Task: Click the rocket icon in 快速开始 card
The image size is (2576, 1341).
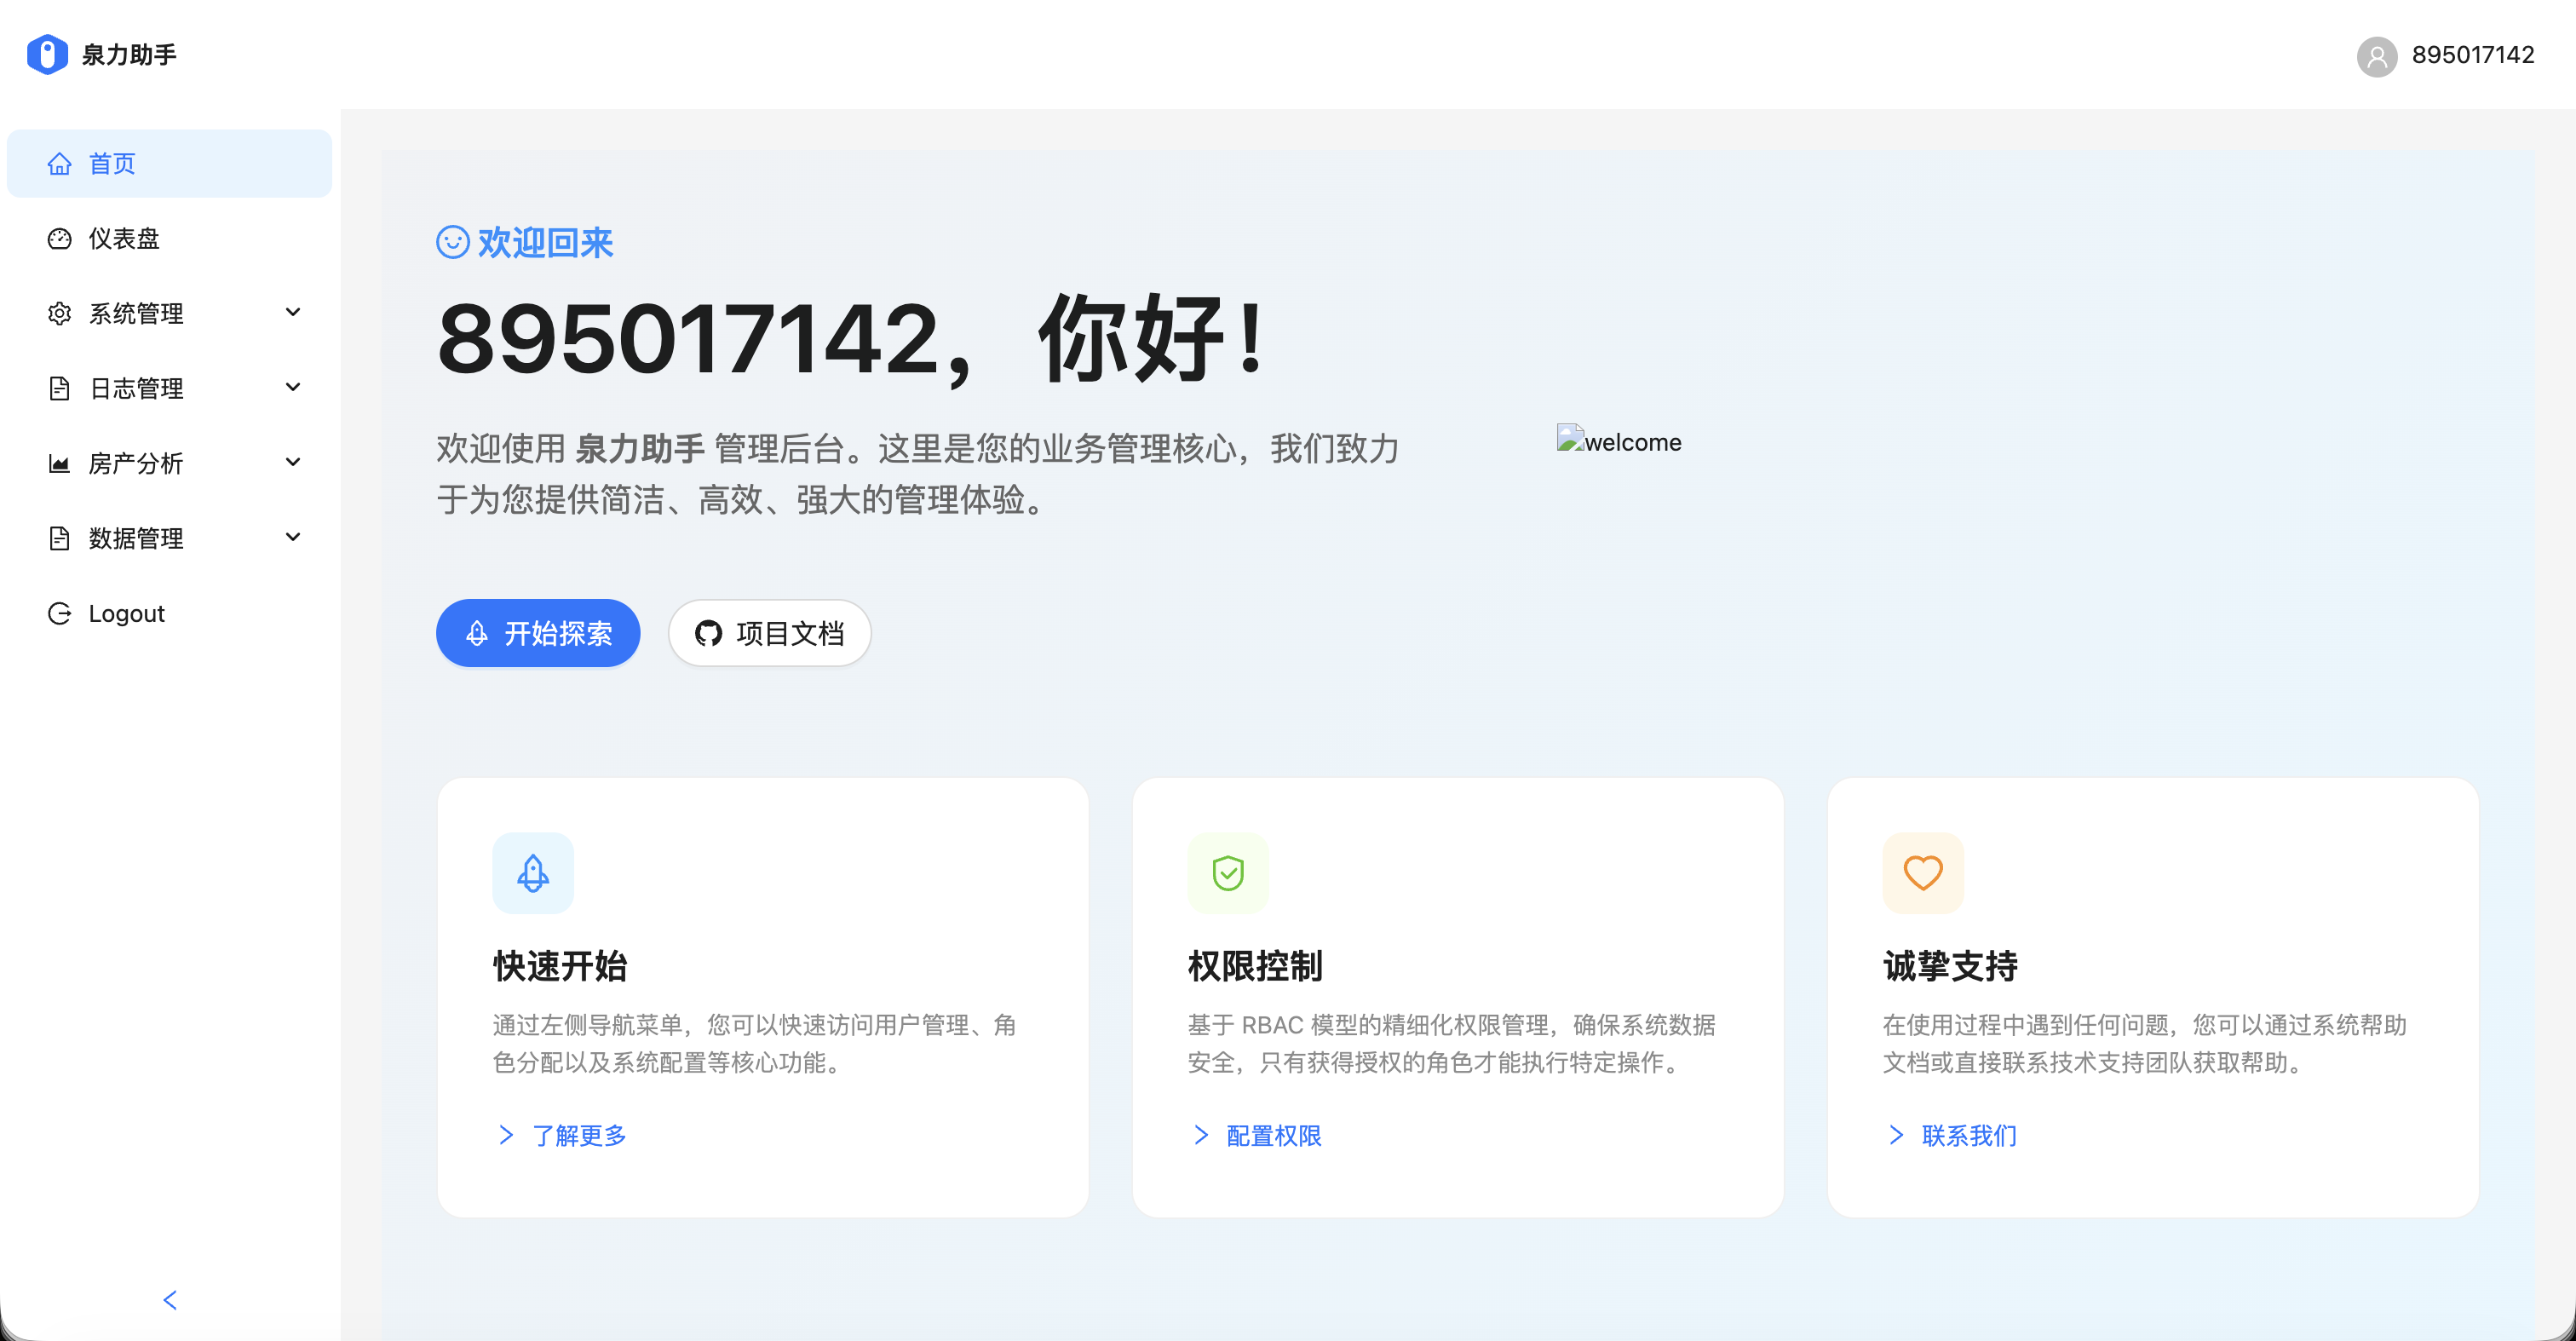Action: (x=532, y=873)
